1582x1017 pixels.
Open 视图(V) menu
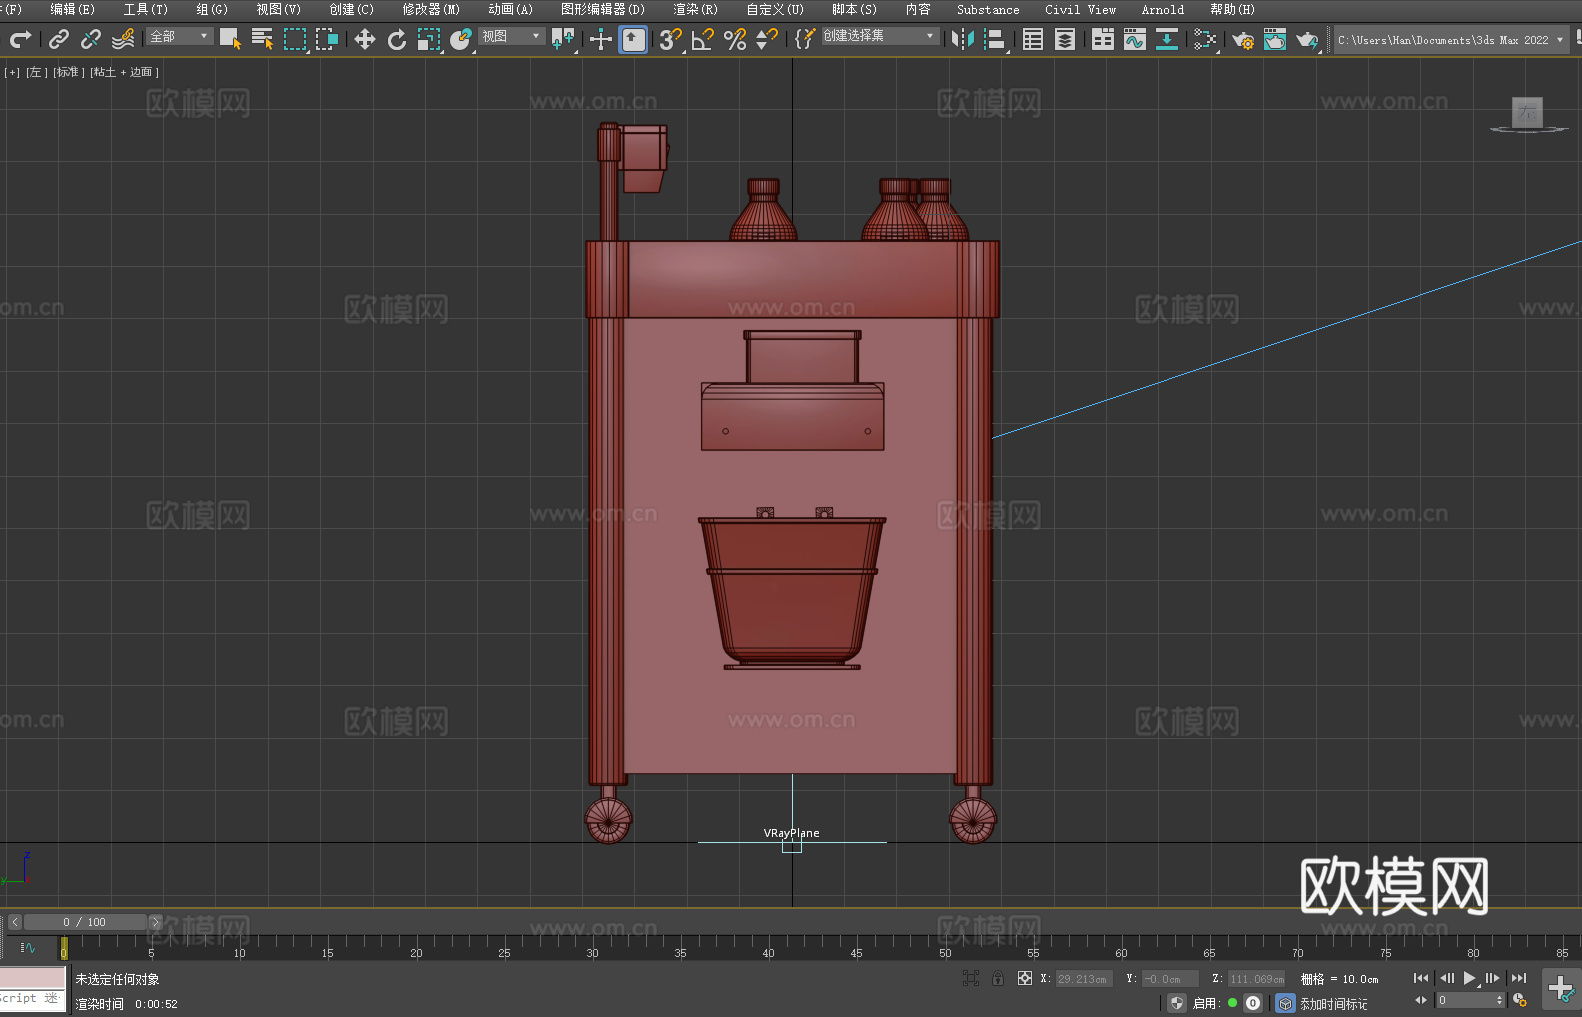(278, 9)
